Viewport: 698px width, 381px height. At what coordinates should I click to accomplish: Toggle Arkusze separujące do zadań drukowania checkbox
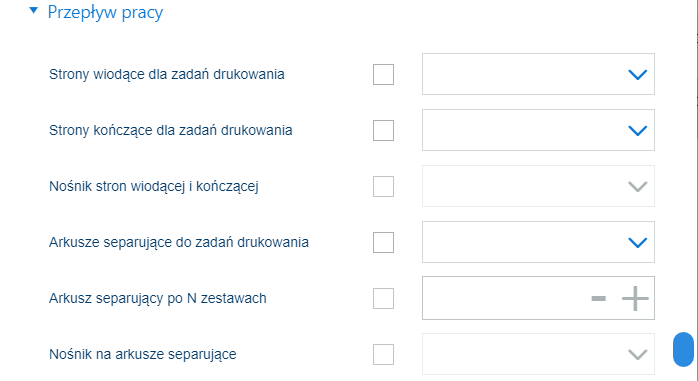tap(383, 243)
